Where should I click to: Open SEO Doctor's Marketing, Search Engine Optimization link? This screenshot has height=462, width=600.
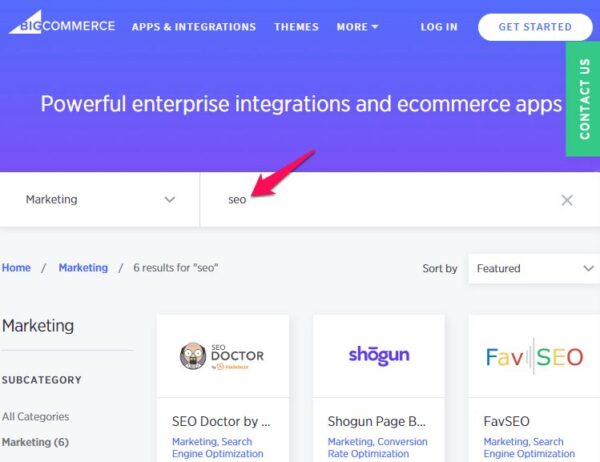tap(217, 447)
